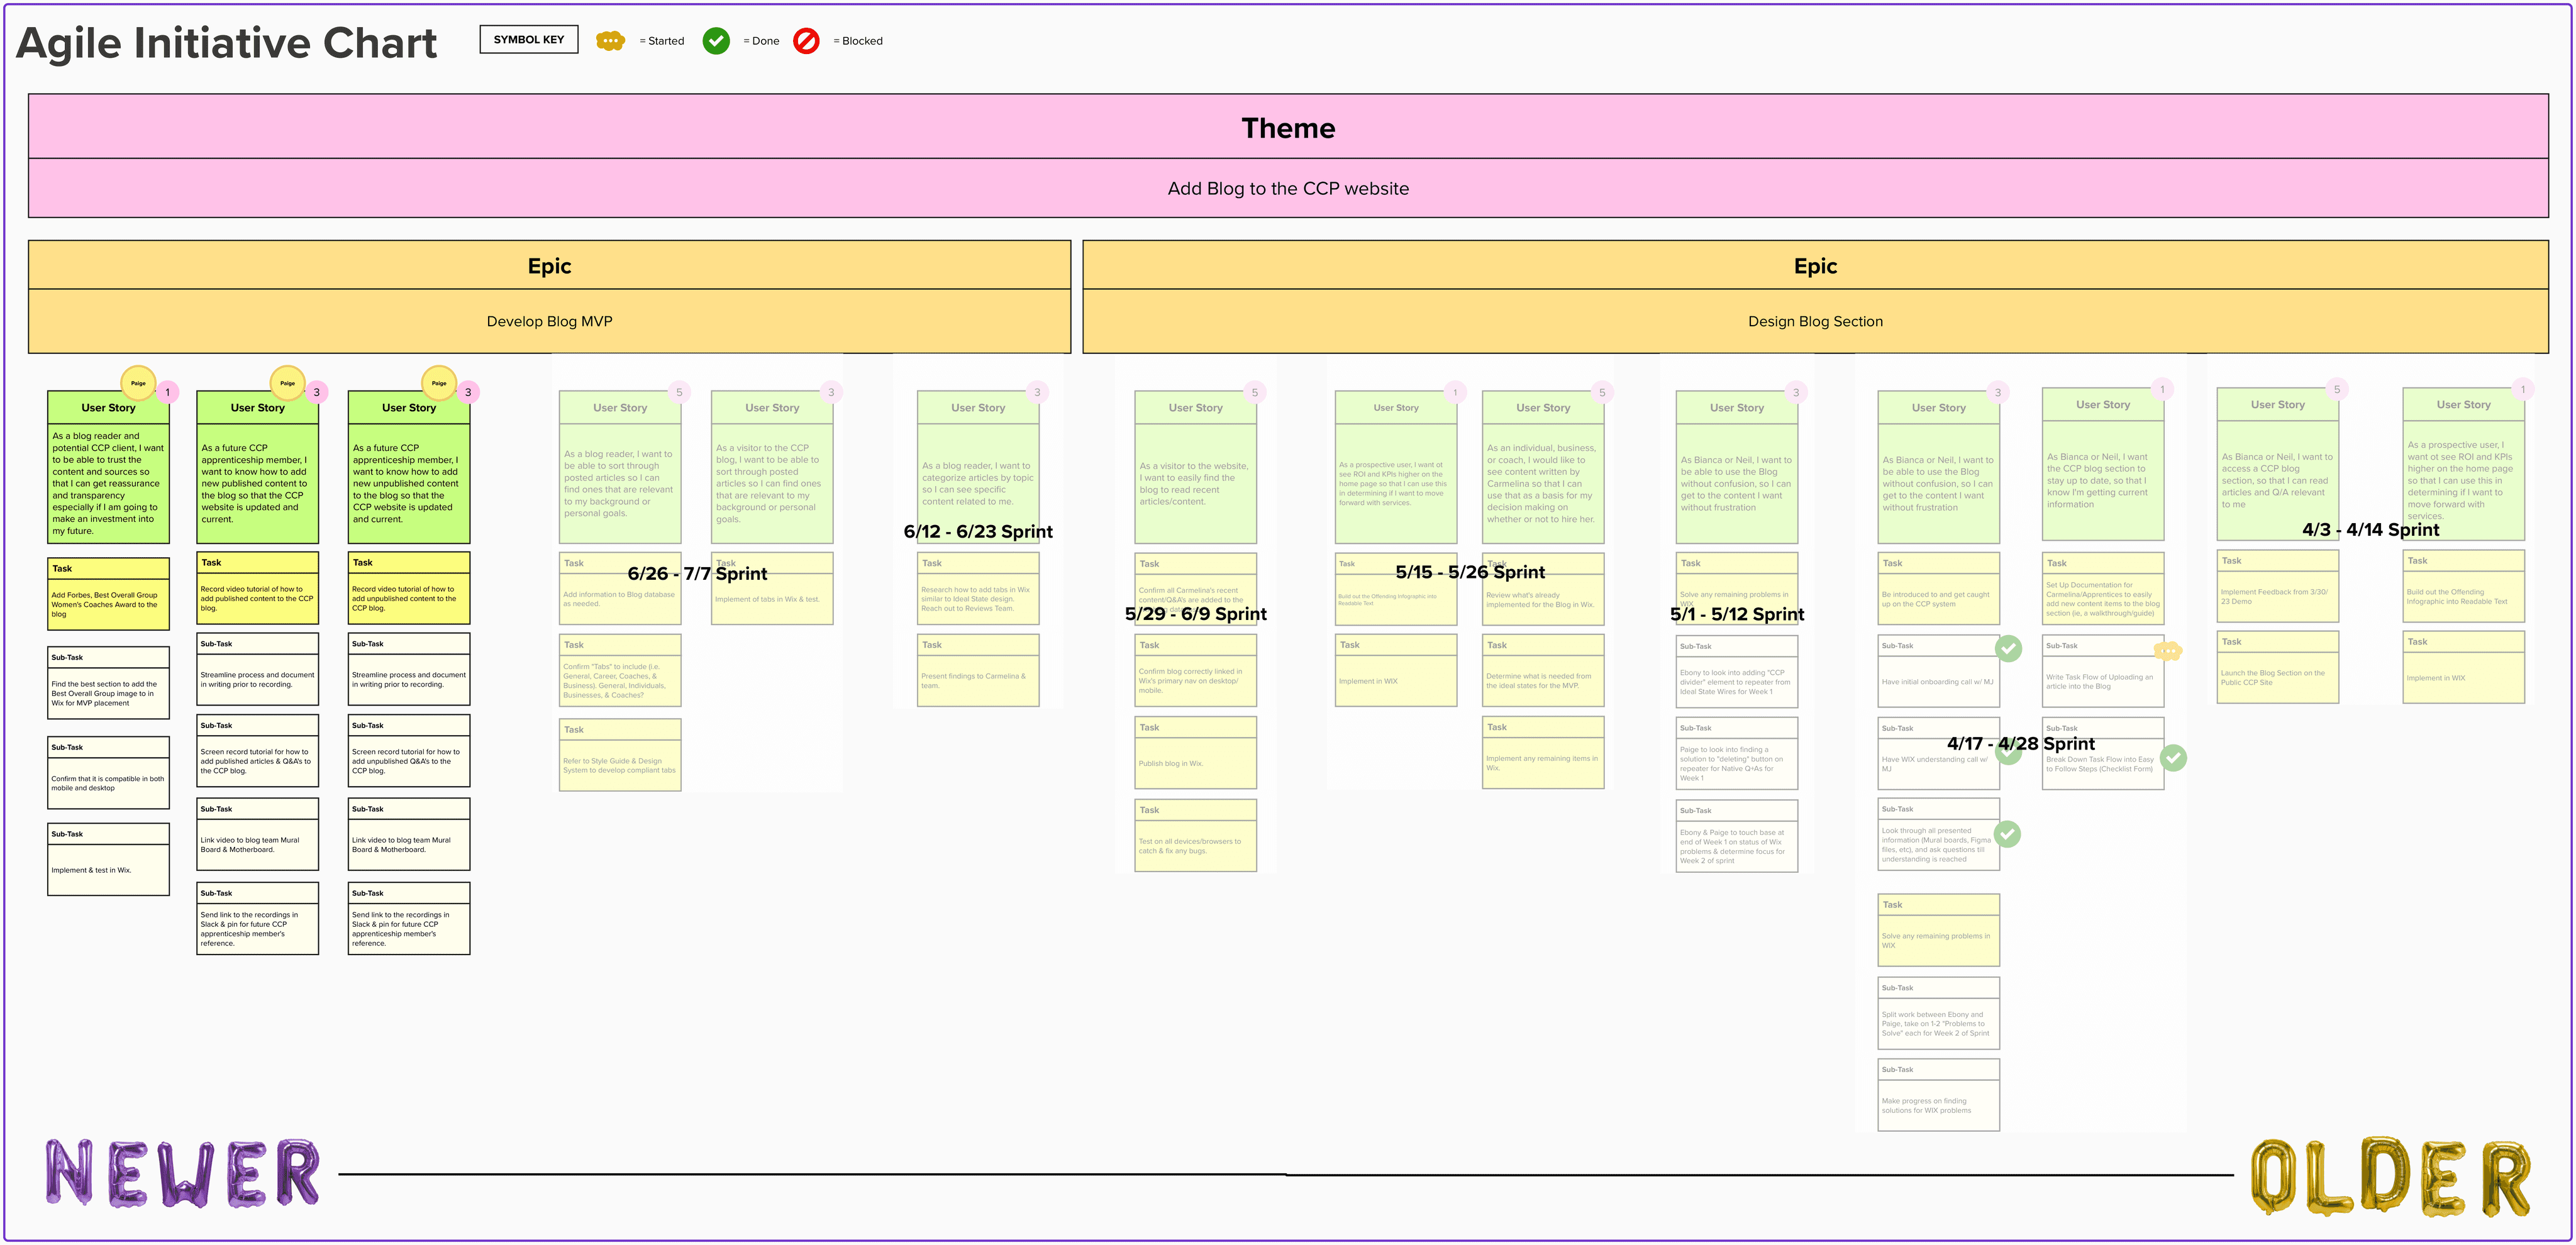Click the green Done checkmark in the symbol key
This screenshot has width=2576, height=1245.
(716, 41)
